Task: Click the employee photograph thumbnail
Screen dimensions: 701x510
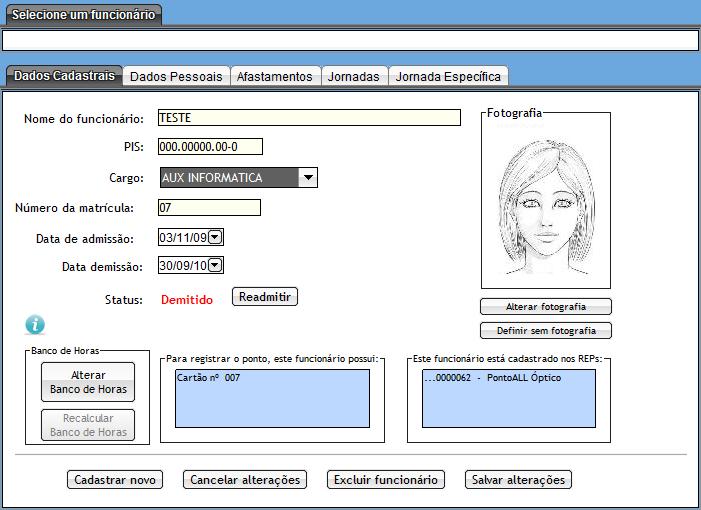Action: 546,205
